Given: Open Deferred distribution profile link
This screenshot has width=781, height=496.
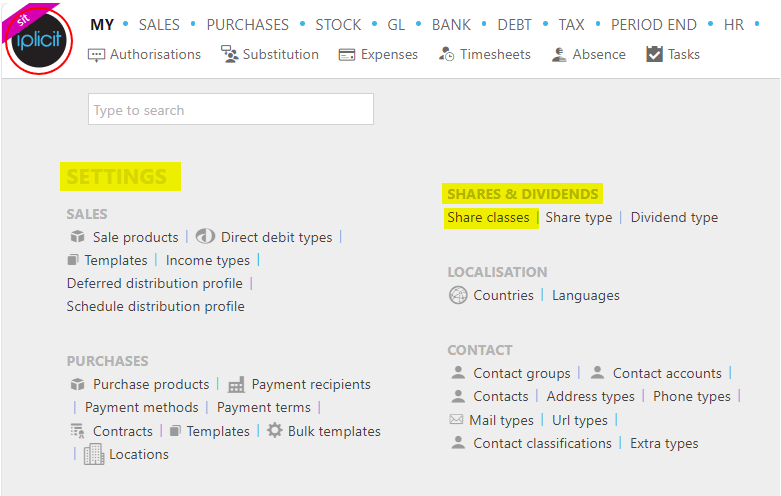Looking at the screenshot, I should coord(154,283).
